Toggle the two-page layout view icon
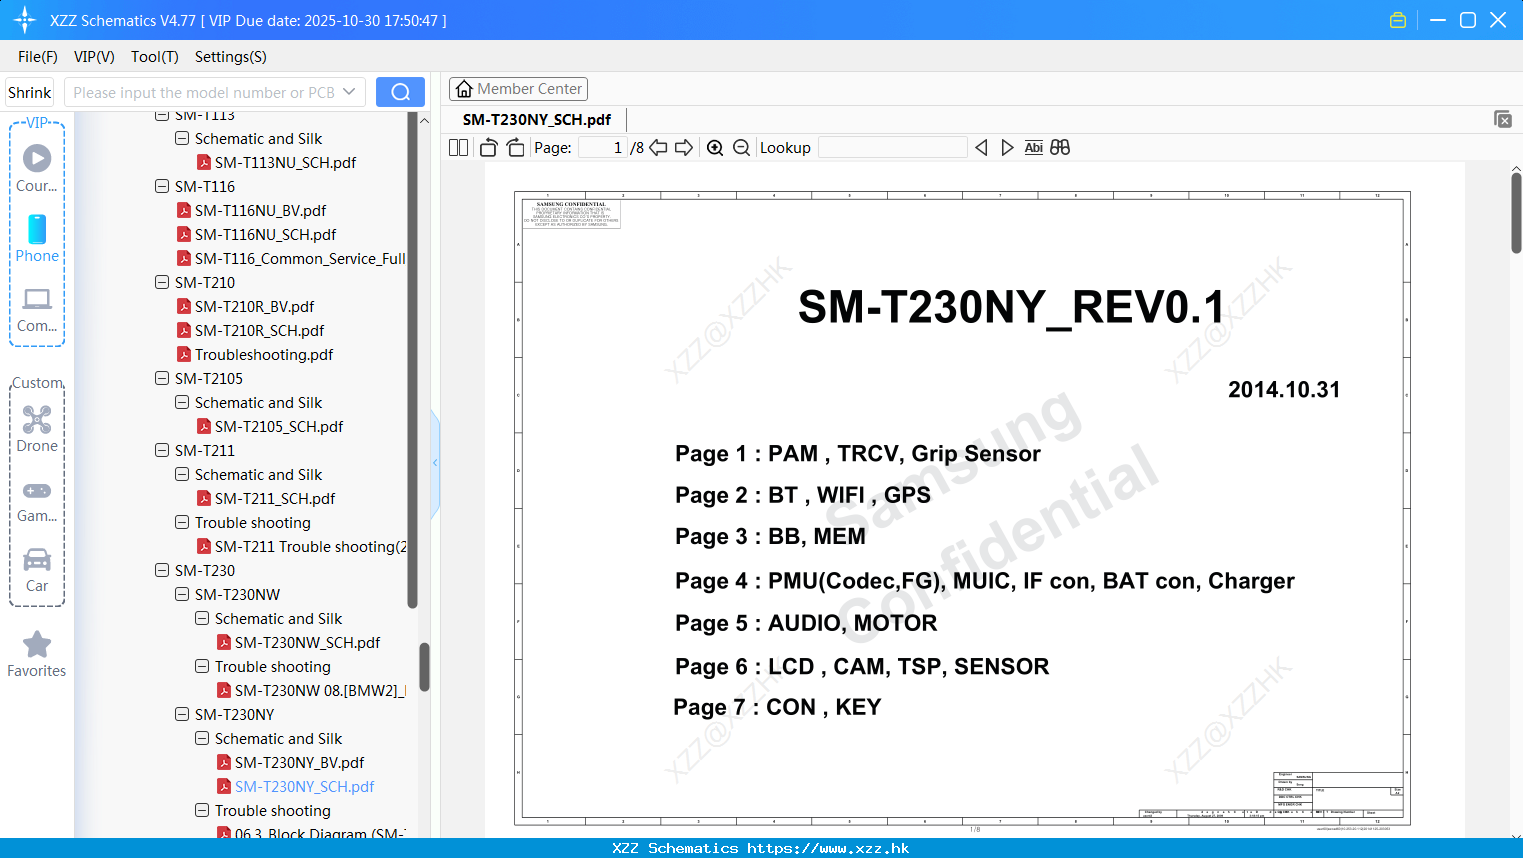This screenshot has width=1523, height=858. coord(458,148)
